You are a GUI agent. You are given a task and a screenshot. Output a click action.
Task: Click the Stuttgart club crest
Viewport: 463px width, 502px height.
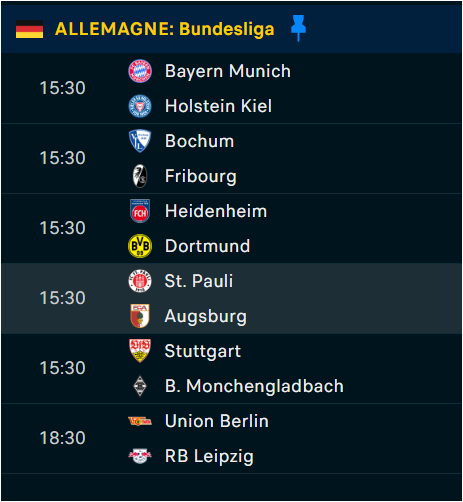click(x=140, y=351)
